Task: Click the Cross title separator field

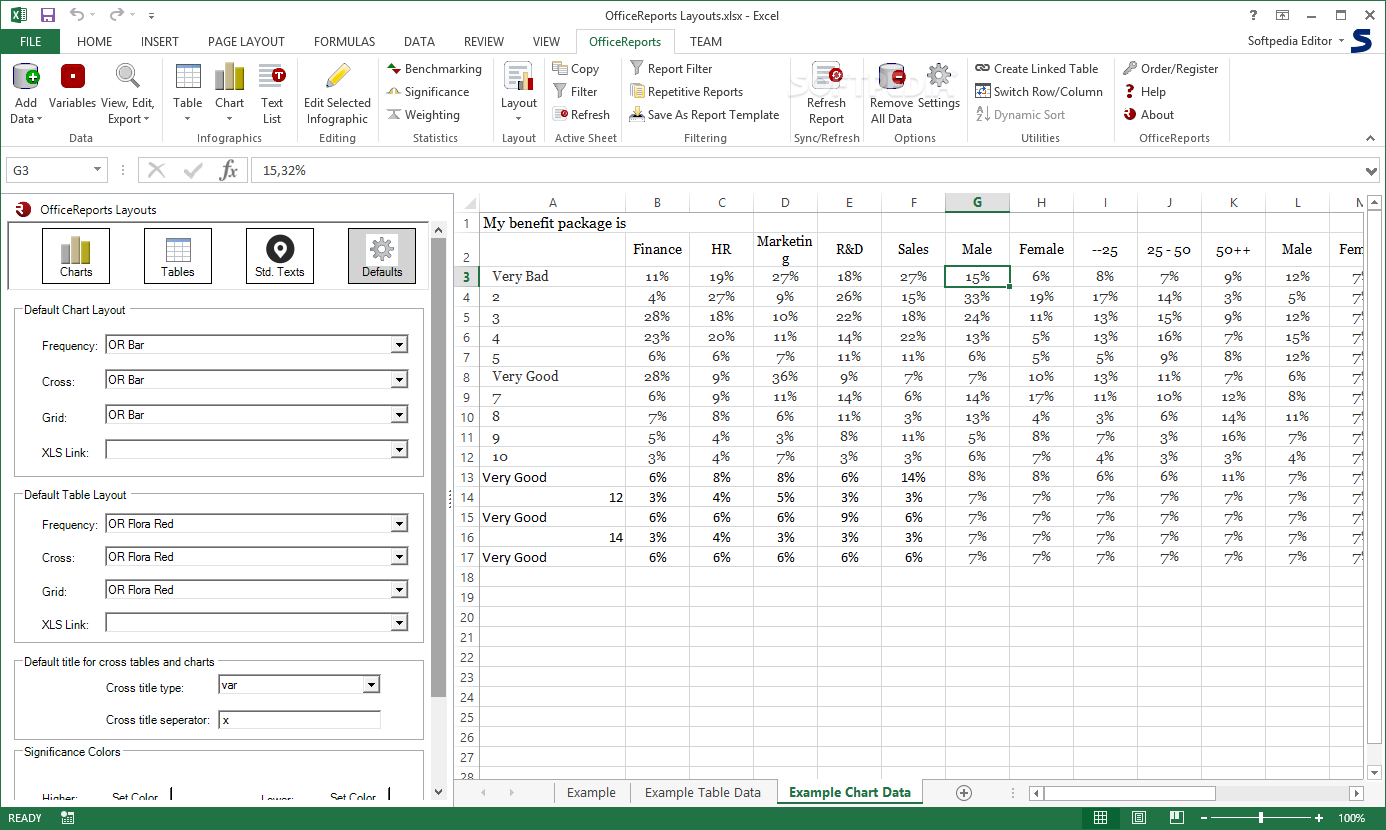Action: (x=300, y=720)
